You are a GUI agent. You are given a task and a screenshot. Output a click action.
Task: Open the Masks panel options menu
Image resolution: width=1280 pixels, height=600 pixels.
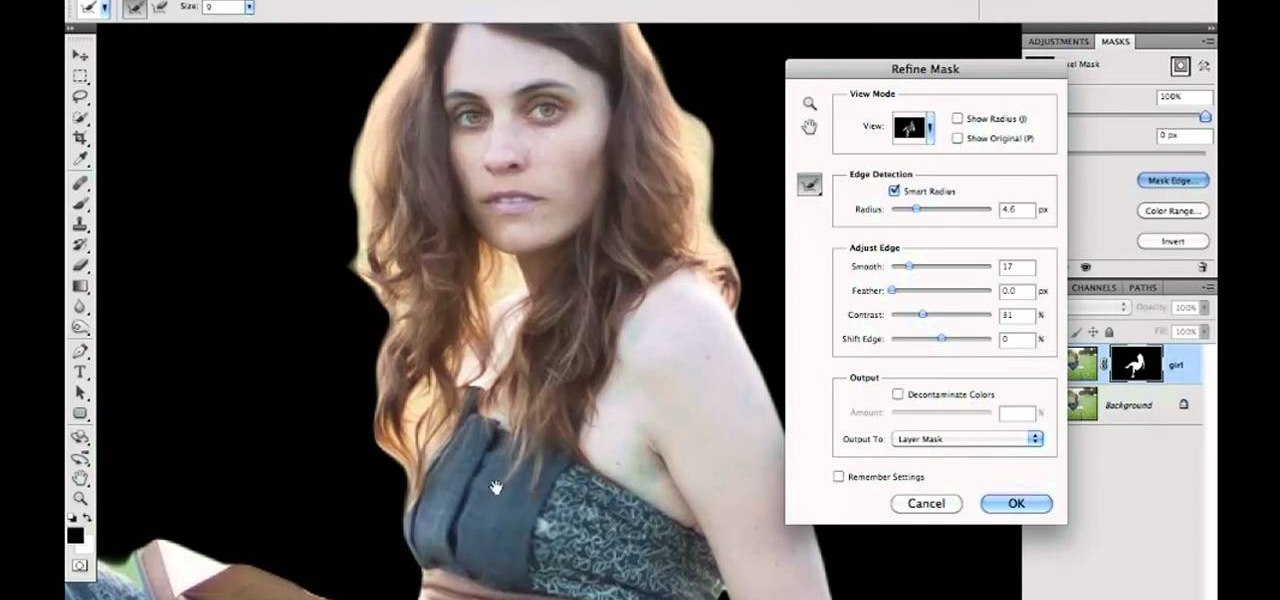(x=1208, y=41)
